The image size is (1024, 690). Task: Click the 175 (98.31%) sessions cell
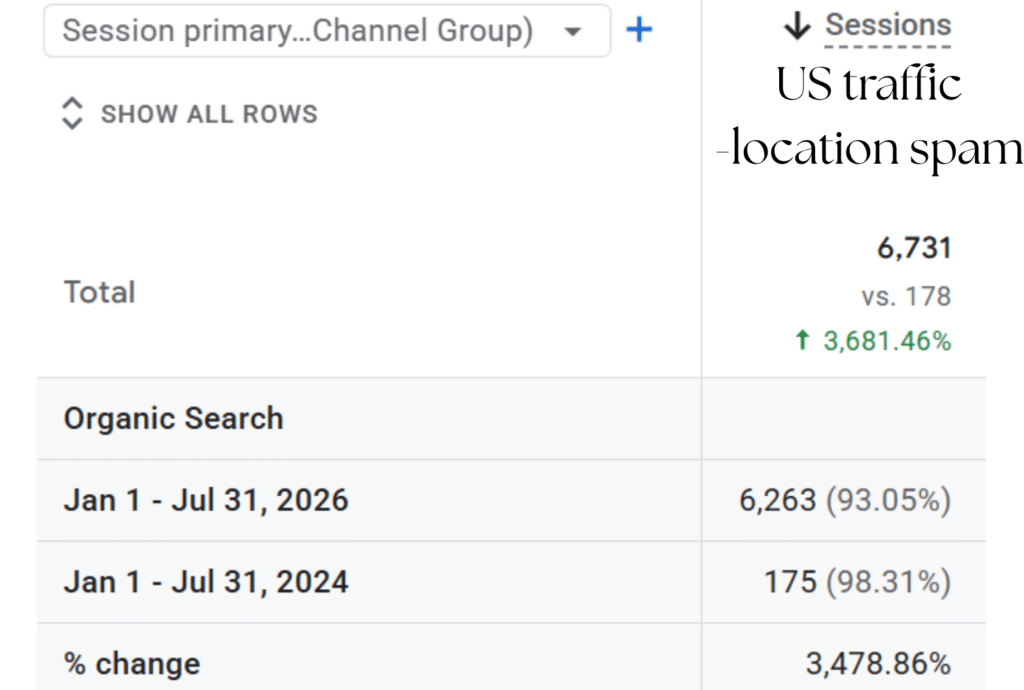pos(857,582)
